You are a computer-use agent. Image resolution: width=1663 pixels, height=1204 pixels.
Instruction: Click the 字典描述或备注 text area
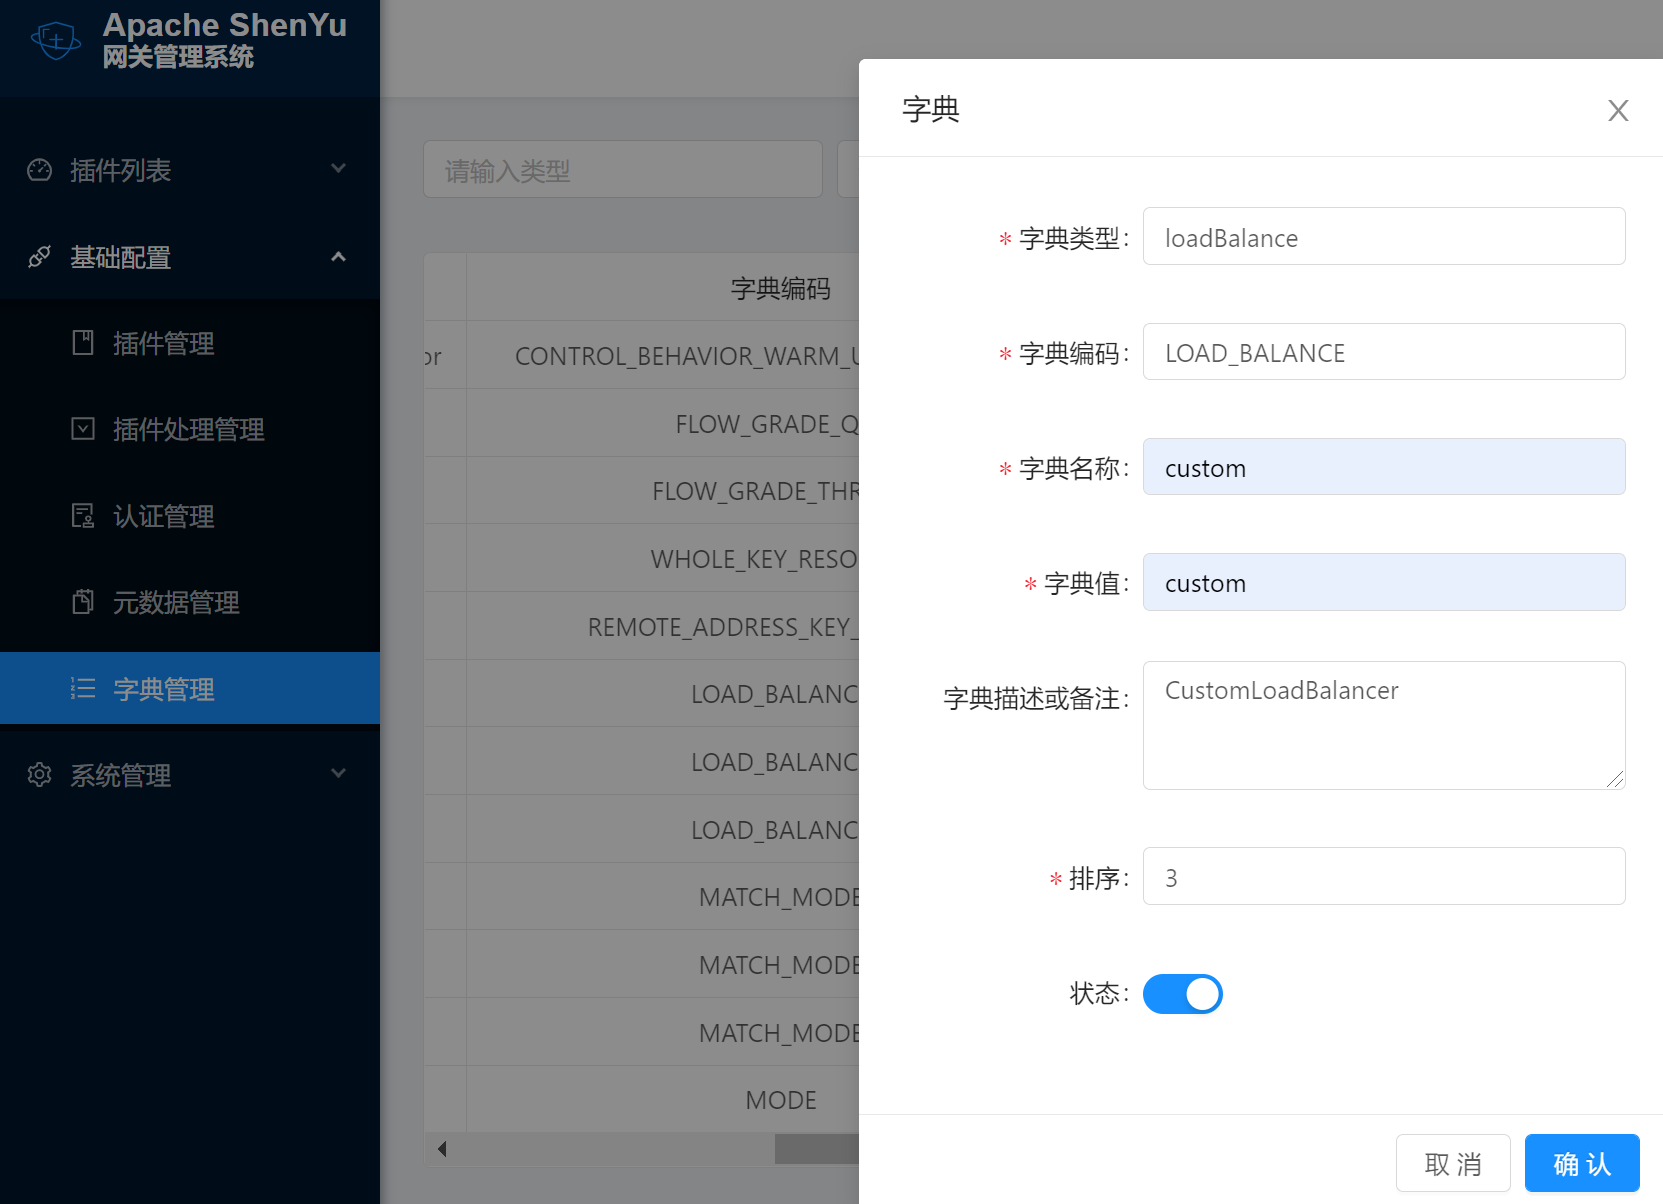(x=1383, y=725)
